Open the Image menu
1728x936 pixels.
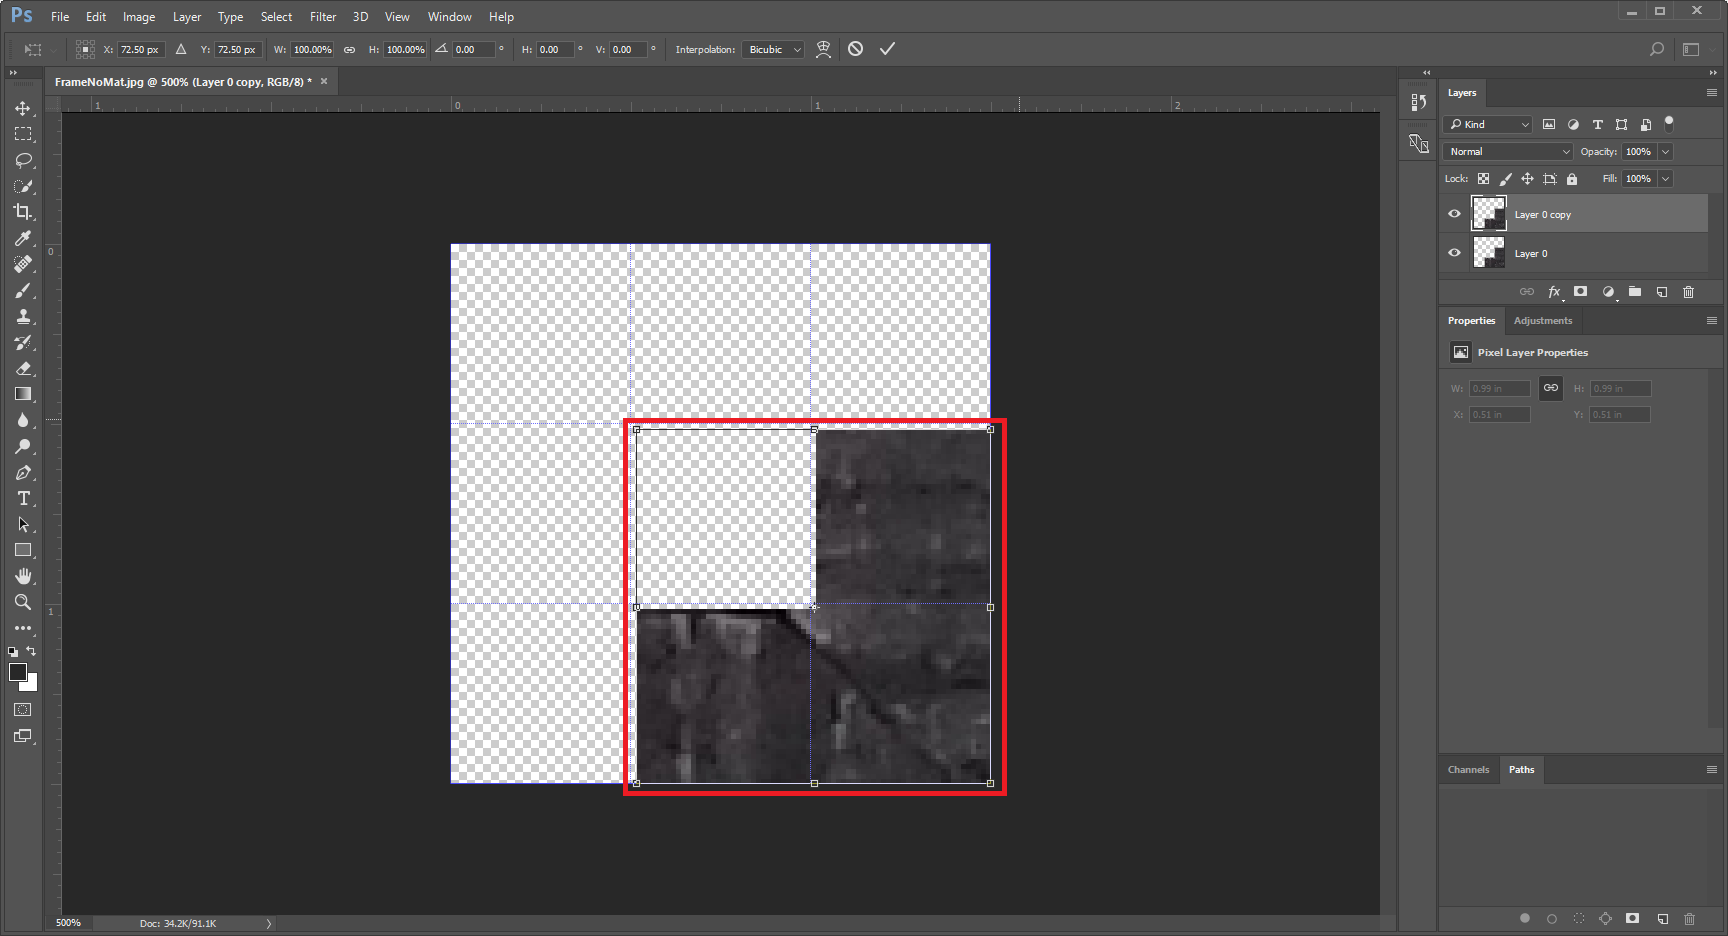139,17
